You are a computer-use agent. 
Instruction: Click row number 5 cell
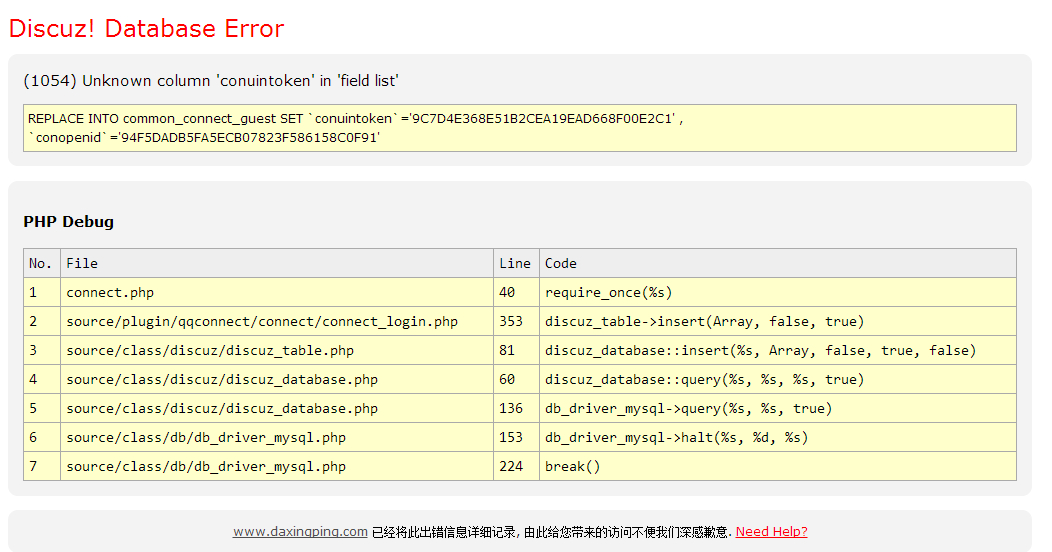pyautogui.click(x=42, y=408)
